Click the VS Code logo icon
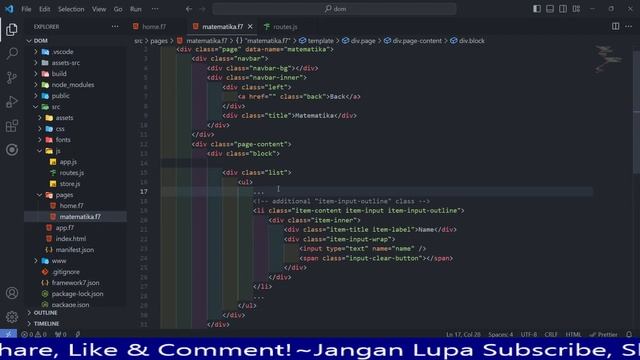640x360 pixels. pyautogui.click(x=9, y=9)
